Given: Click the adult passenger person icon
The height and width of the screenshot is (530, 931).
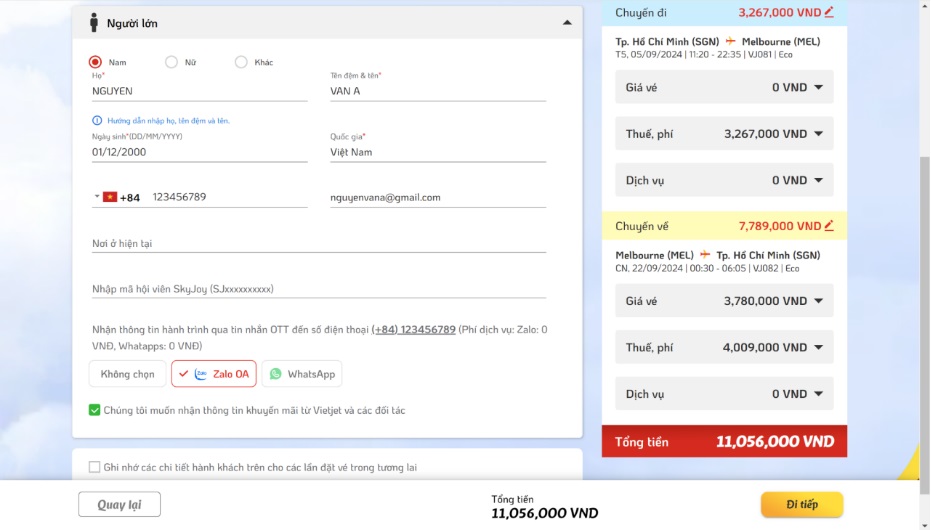Looking at the screenshot, I should (x=94, y=23).
